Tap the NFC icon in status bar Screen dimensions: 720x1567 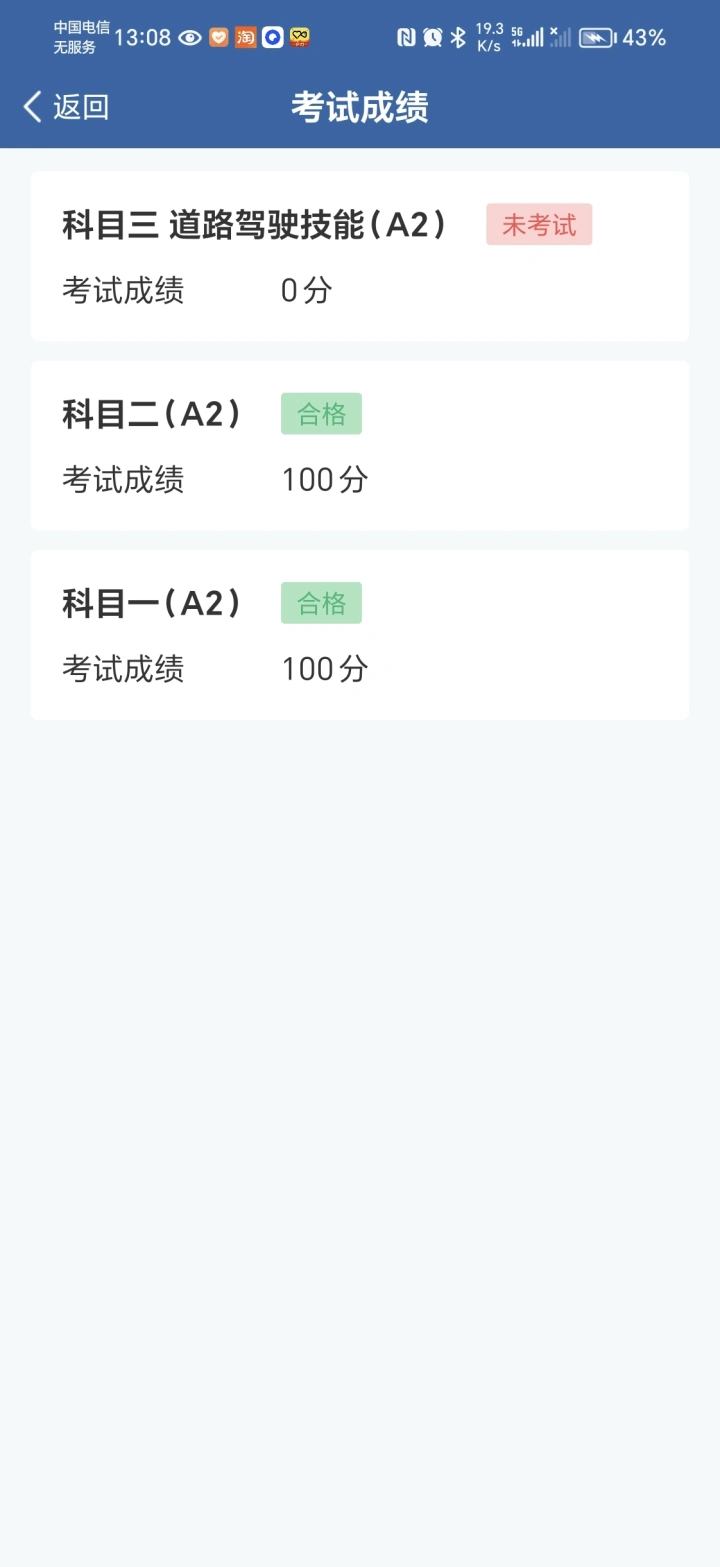point(406,38)
